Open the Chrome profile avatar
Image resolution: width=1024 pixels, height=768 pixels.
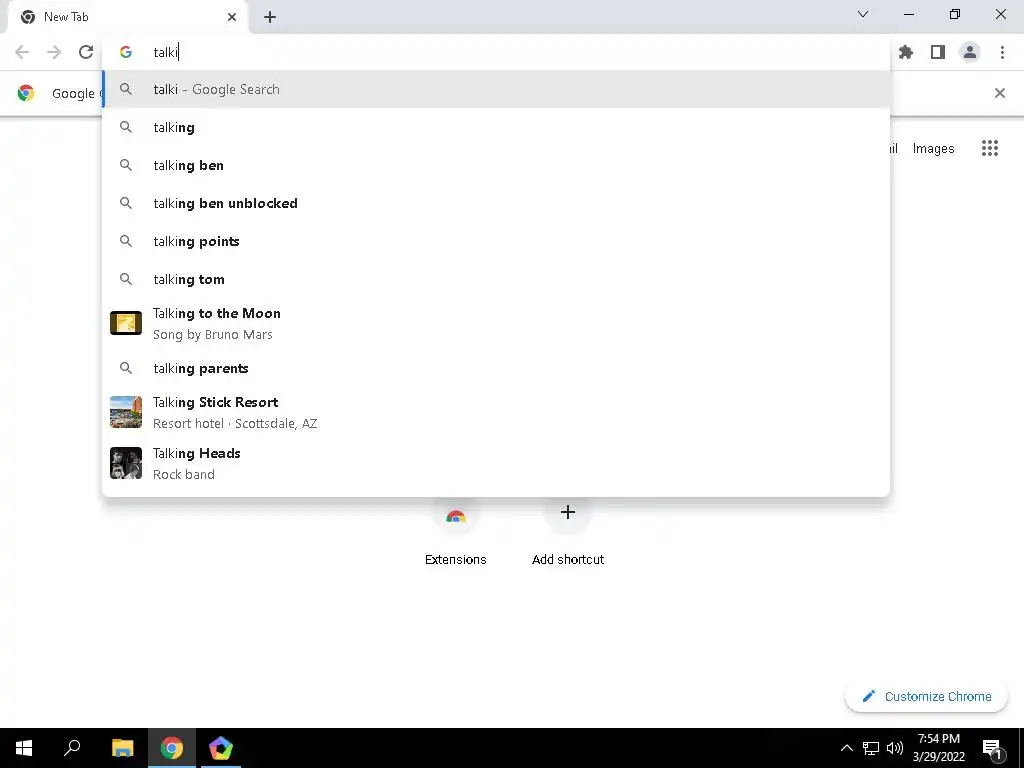[970, 52]
